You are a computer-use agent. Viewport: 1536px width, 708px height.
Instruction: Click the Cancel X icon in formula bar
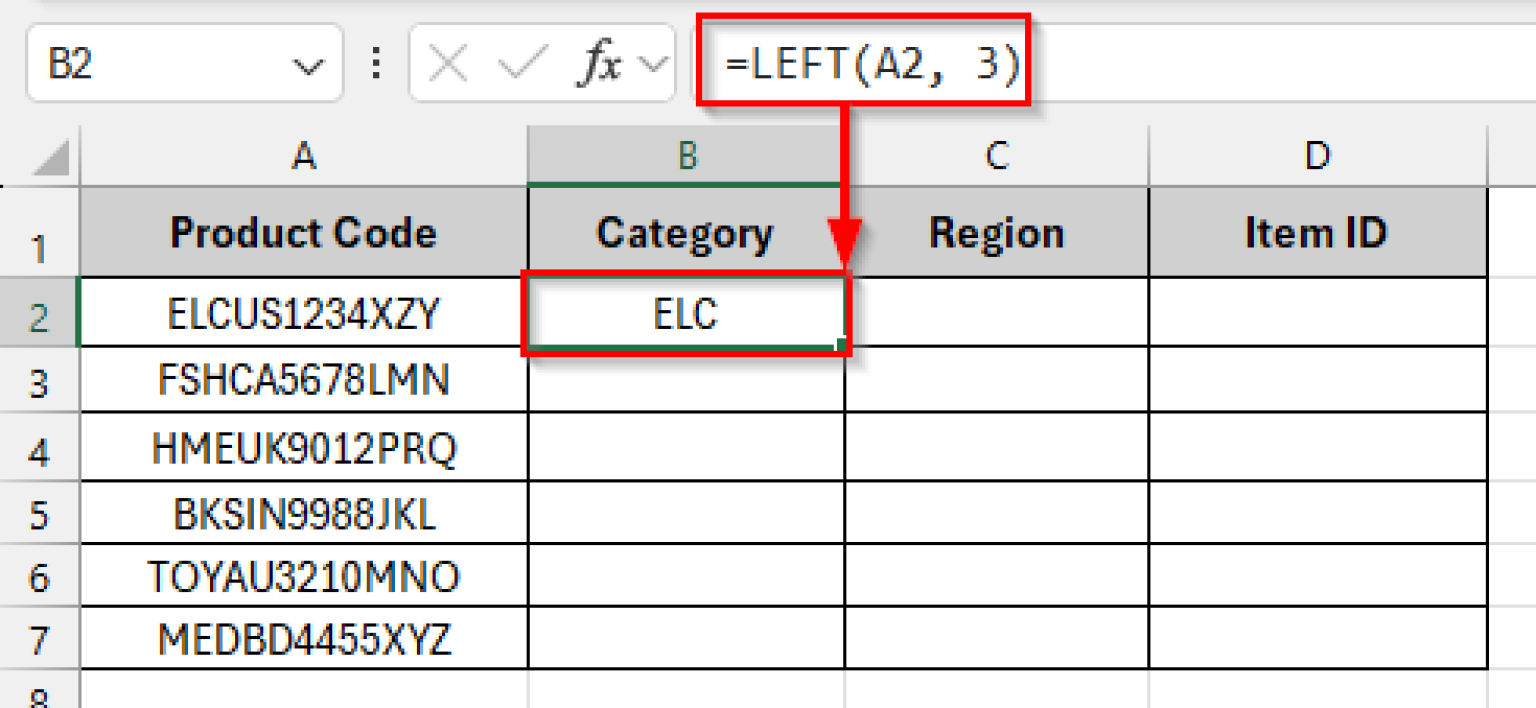pos(447,66)
